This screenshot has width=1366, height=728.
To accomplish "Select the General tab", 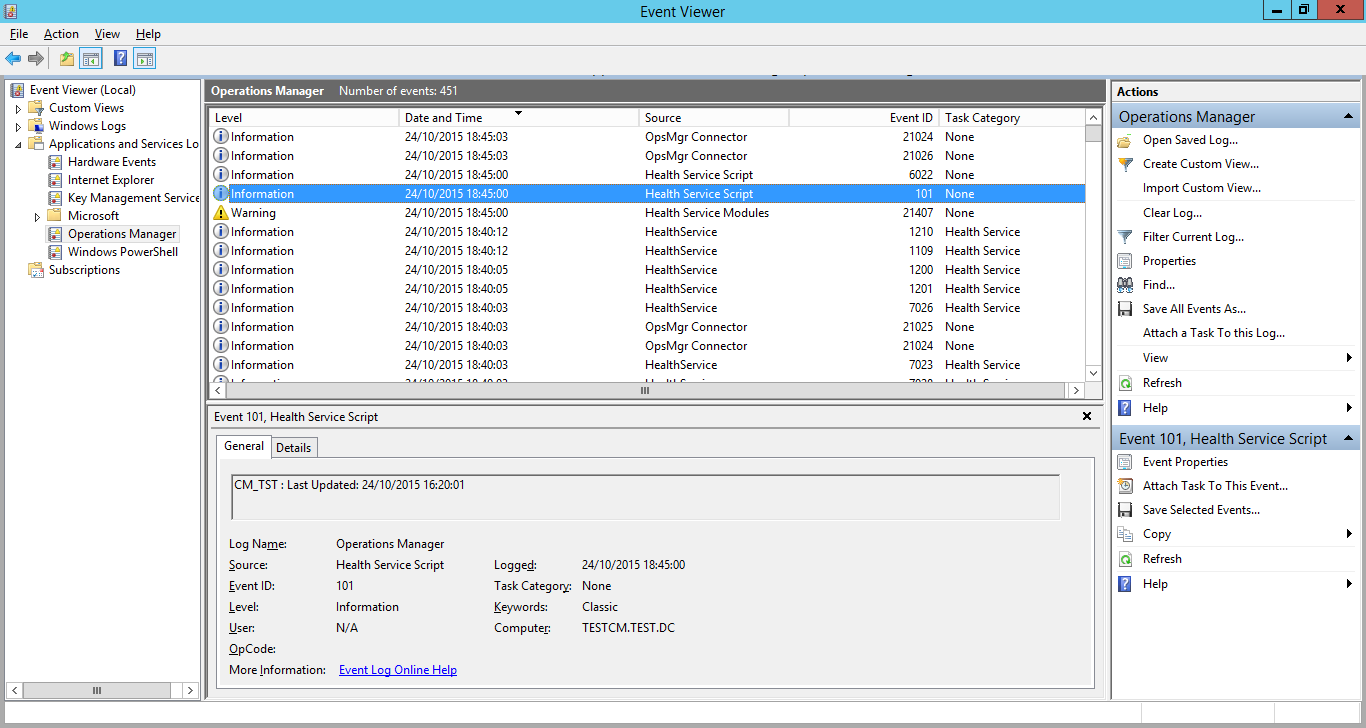I will pos(244,446).
